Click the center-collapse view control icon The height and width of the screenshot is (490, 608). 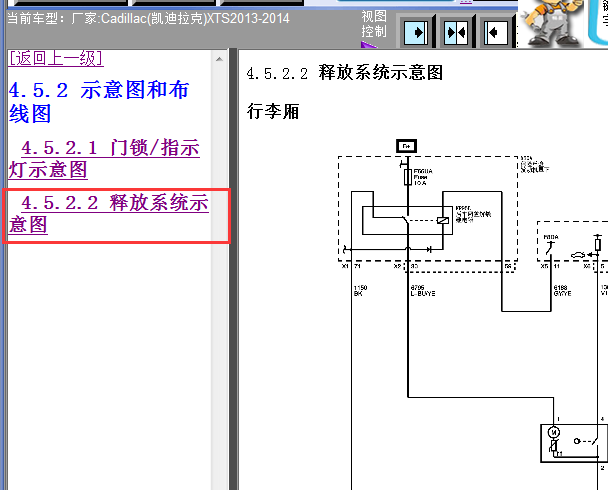coord(456,33)
